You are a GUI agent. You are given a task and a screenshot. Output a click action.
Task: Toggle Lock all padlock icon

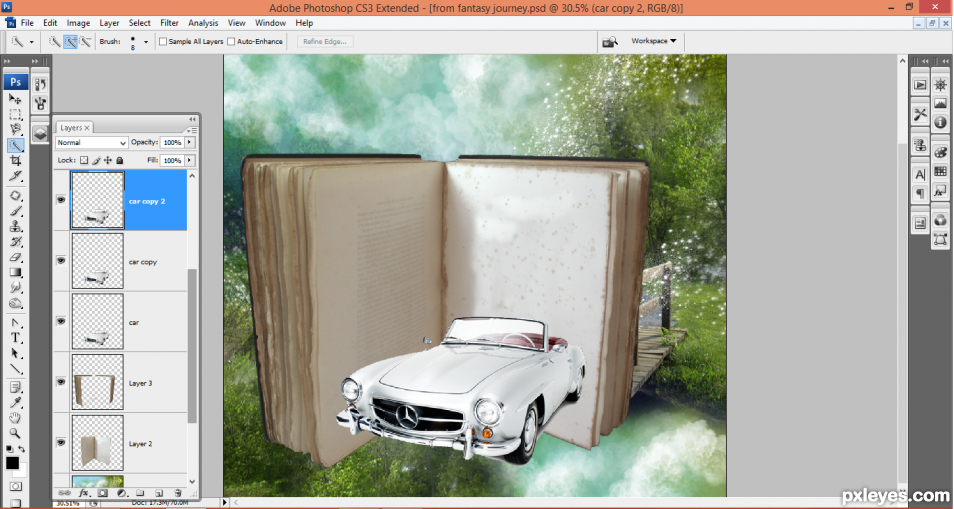pos(120,161)
